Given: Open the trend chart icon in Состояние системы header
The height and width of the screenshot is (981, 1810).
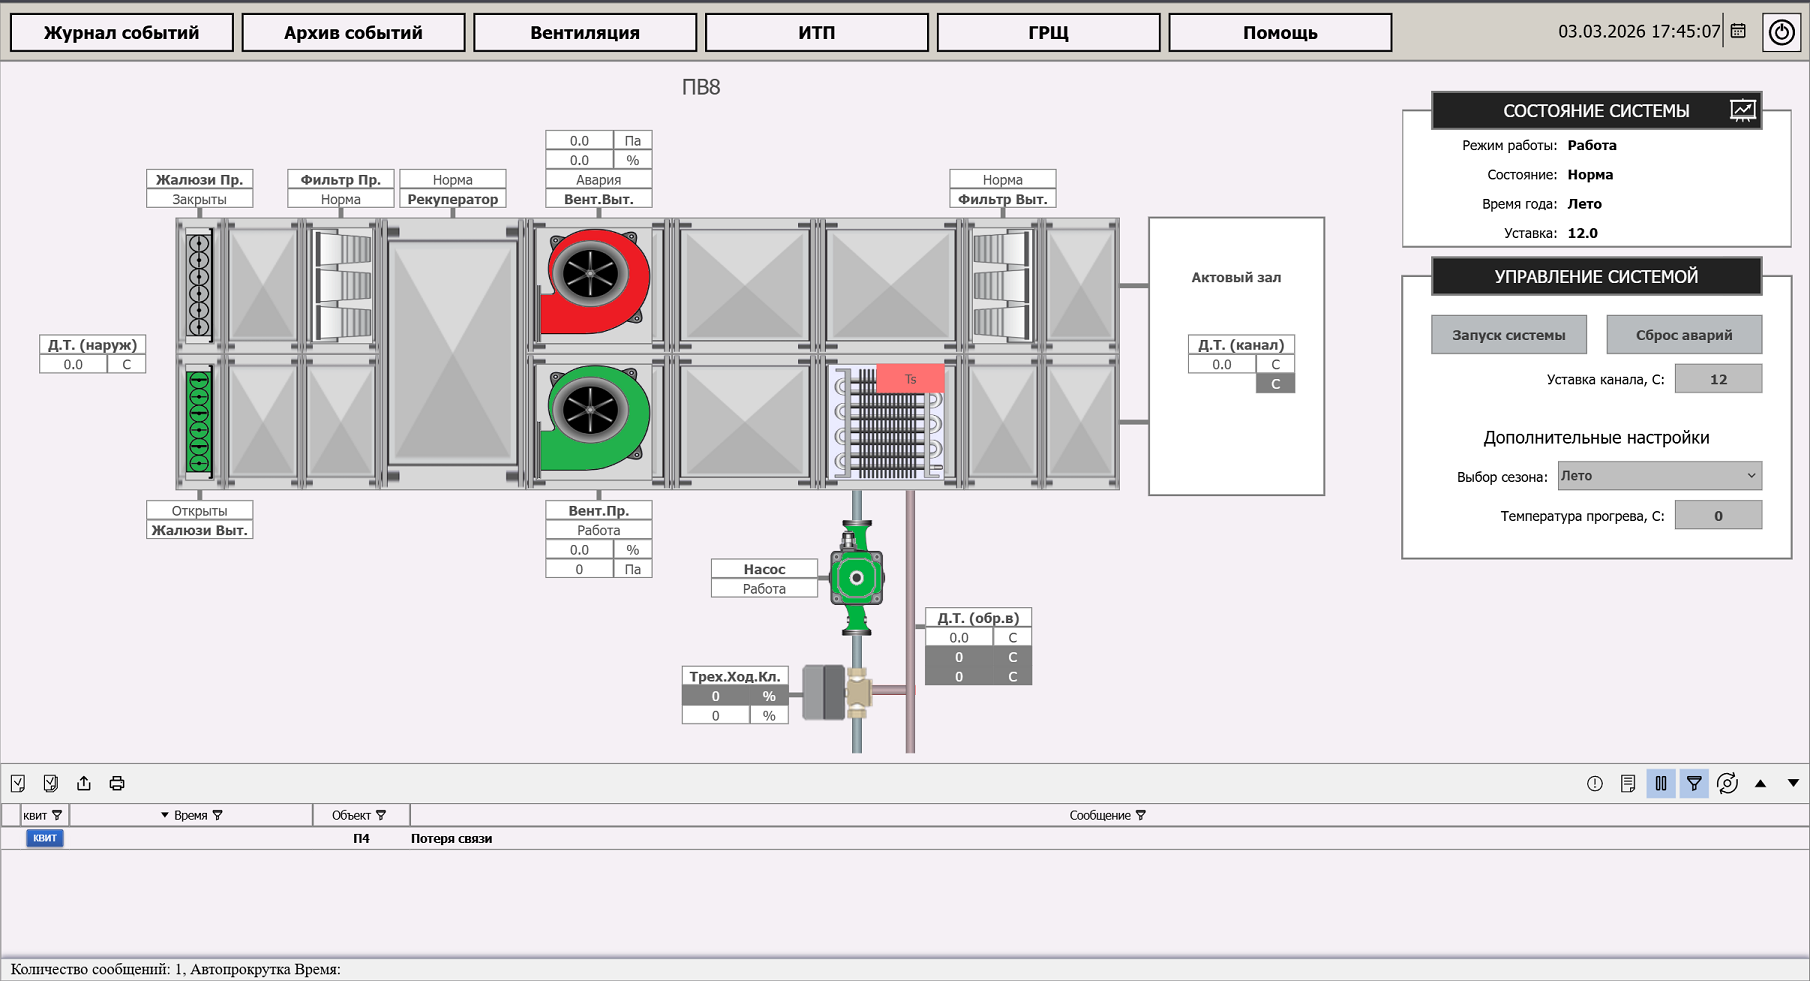Looking at the screenshot, I should (x=1742, y=110).
